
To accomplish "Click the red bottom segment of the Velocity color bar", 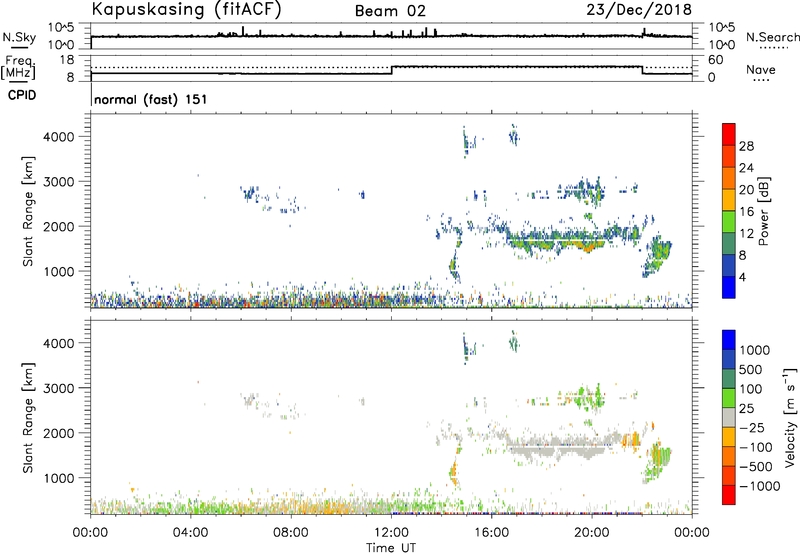I will tap(729, 495).
